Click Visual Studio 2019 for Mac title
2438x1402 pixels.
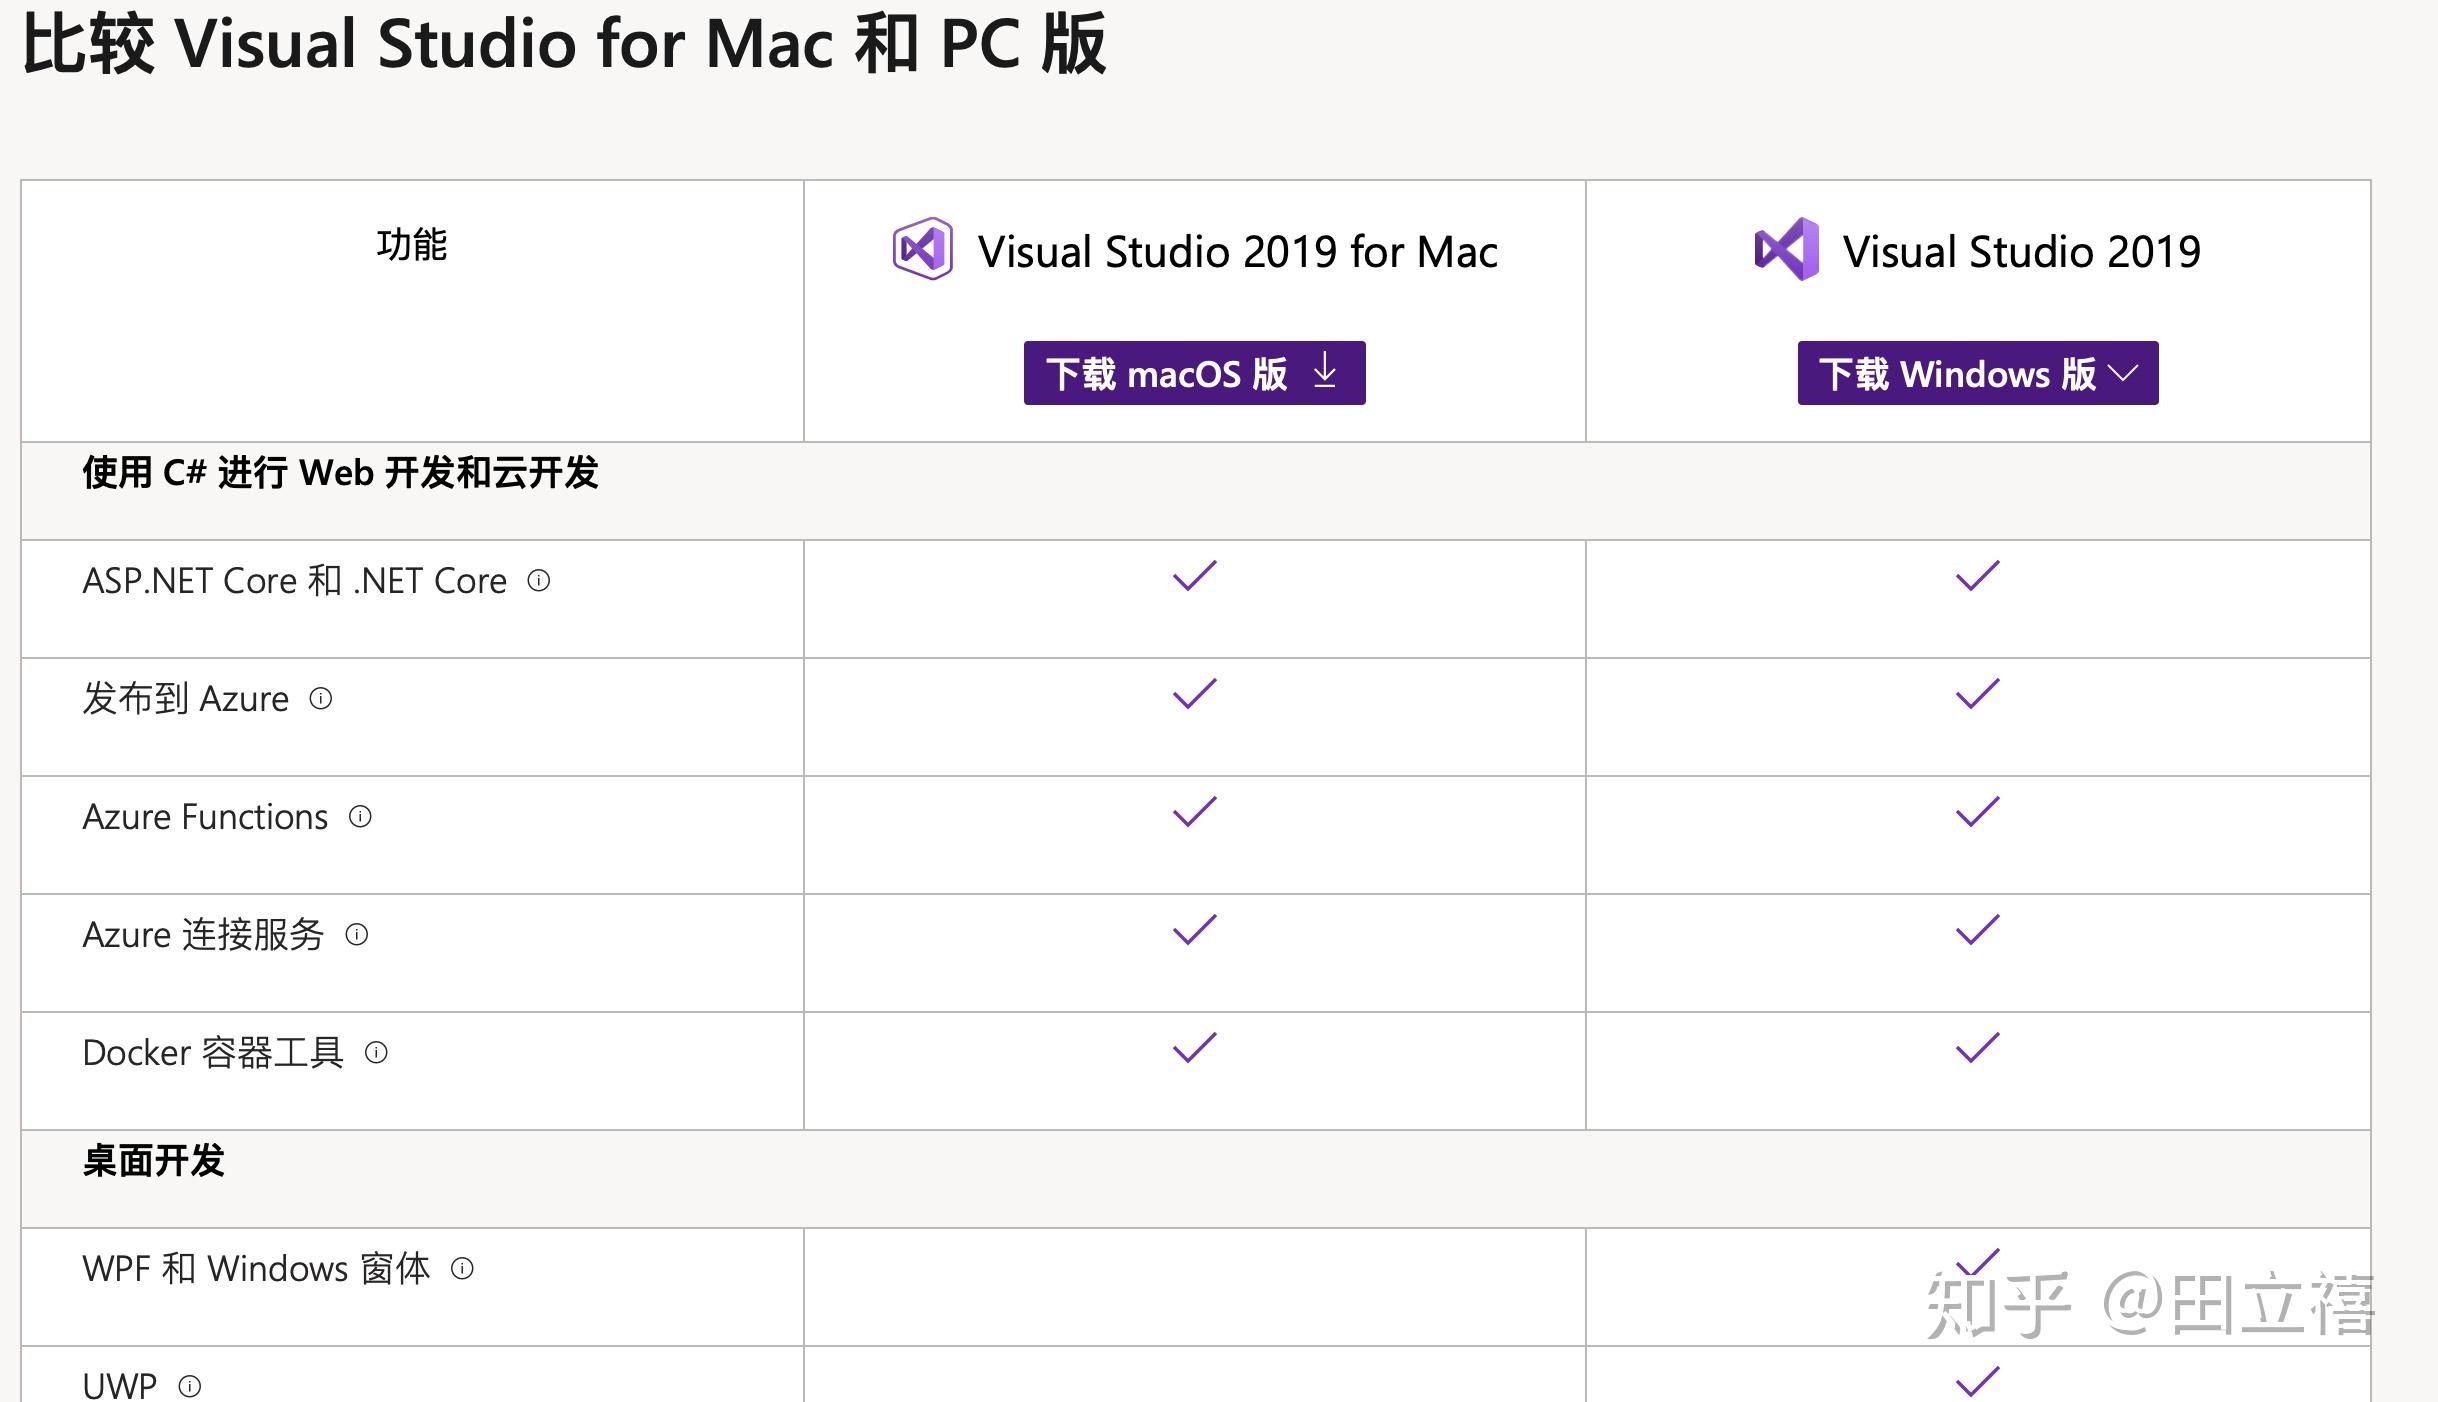(x=1237, y=252)
